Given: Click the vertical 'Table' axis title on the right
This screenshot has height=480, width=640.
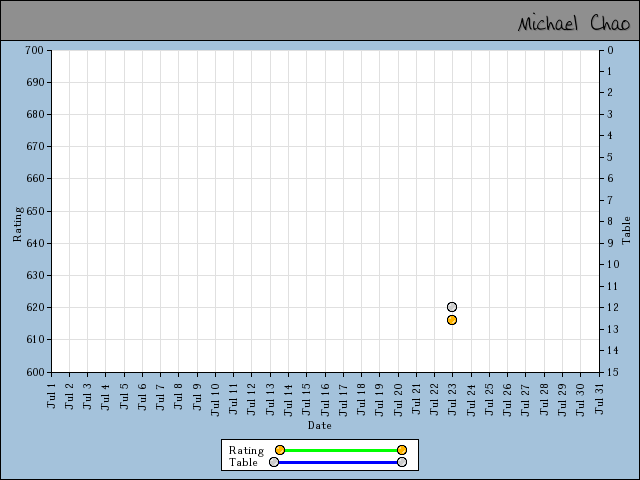Looking at the screenshot, I should coord(626,231).
